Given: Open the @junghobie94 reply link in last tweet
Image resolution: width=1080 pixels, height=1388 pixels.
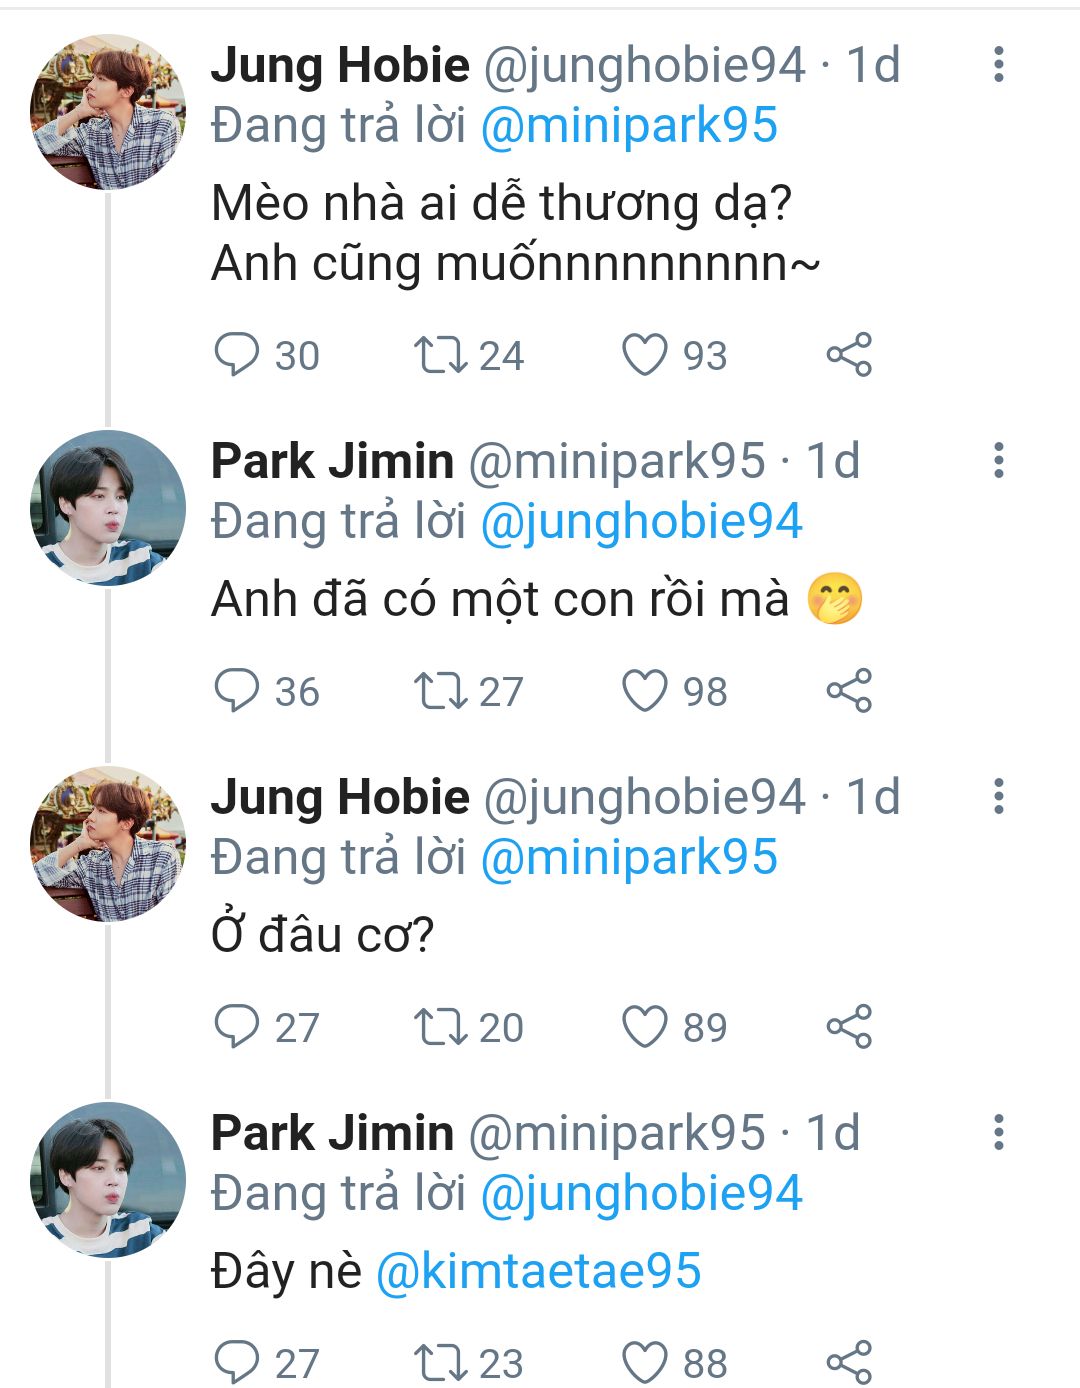Looking at the screenshot, I should click(x=641, y=1194).
